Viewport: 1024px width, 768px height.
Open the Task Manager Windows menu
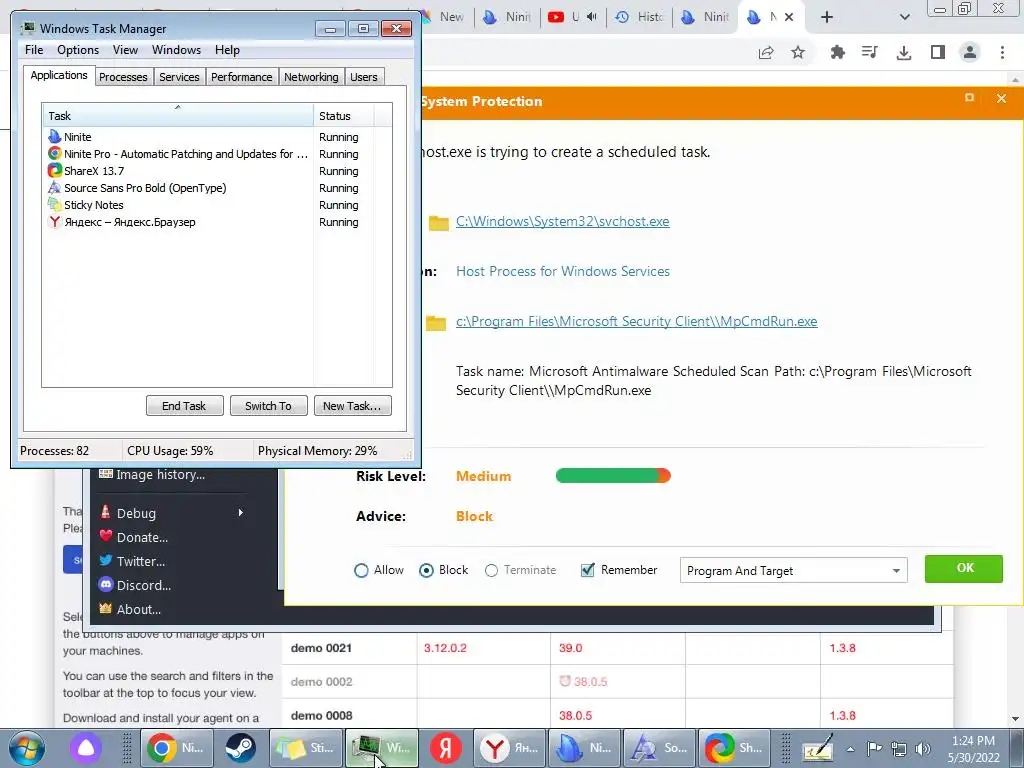176,50
